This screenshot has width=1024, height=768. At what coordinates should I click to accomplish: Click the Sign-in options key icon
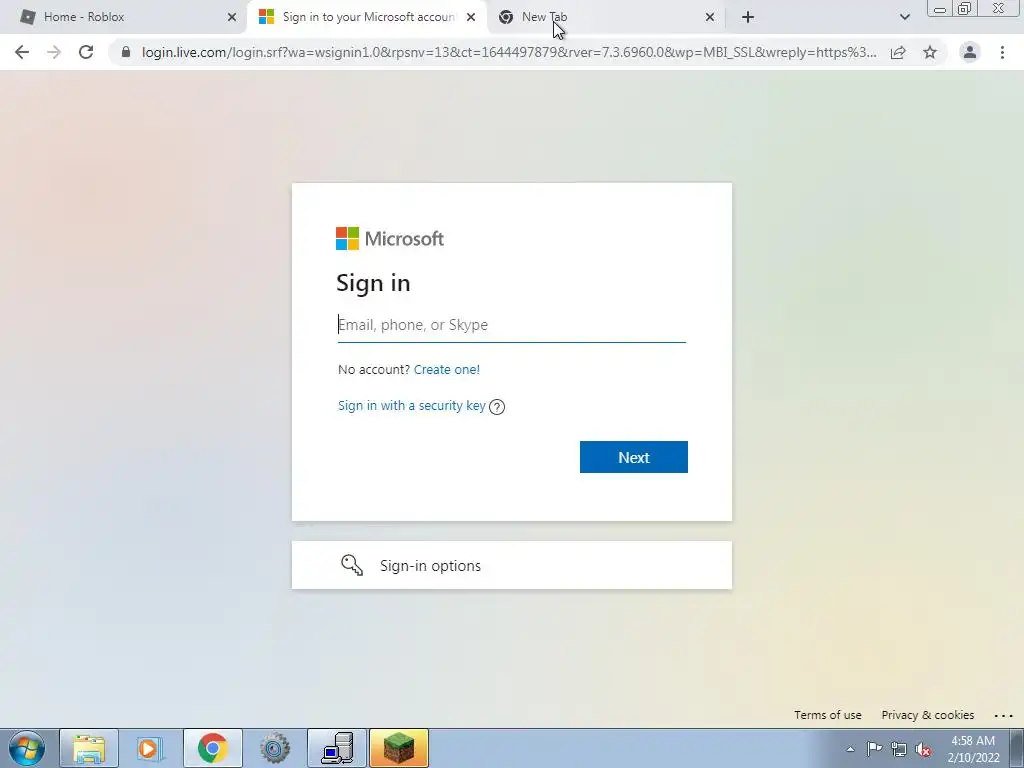(x=352, y=565)
